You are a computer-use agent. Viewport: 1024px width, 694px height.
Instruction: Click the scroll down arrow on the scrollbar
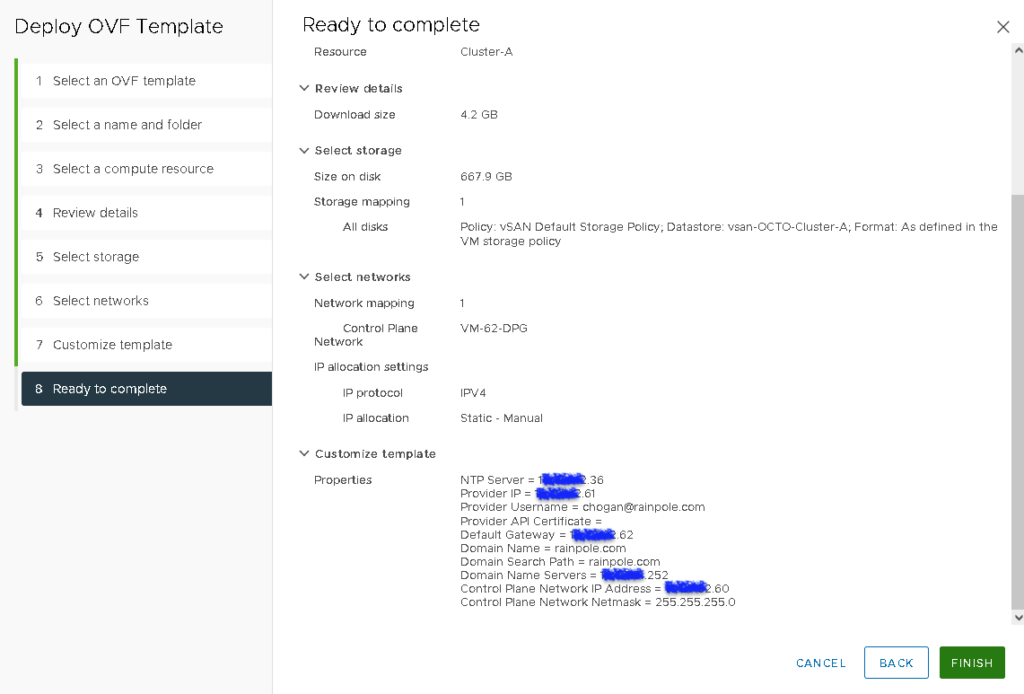pyautogui.click(x=1017, y=617)
